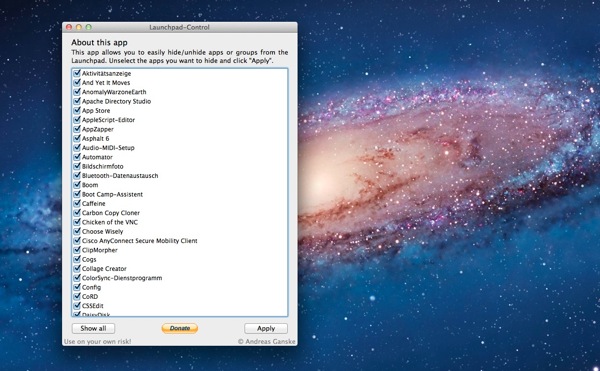The image size is (600, 371).
Task: Uncheck Carbon Copy Cloner checkbox
Action: (77, 213)
